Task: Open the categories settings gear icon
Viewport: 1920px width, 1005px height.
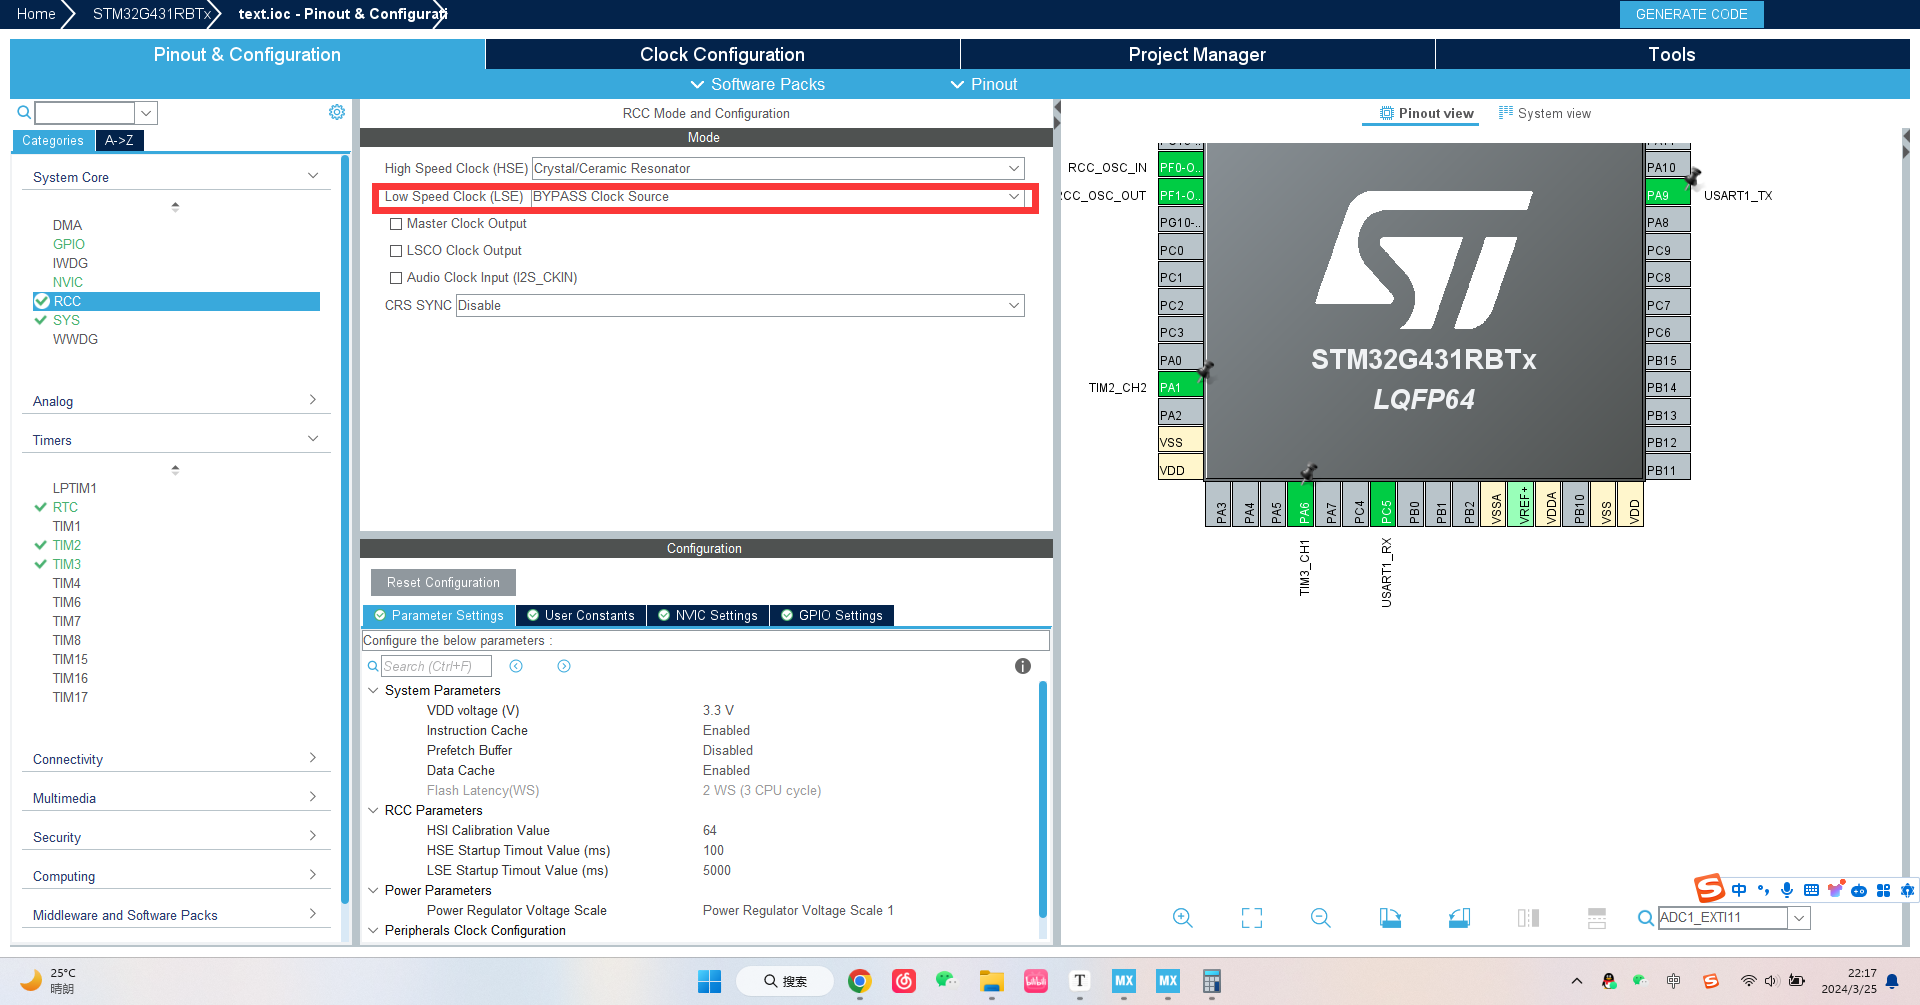Action: pos(337,112)
